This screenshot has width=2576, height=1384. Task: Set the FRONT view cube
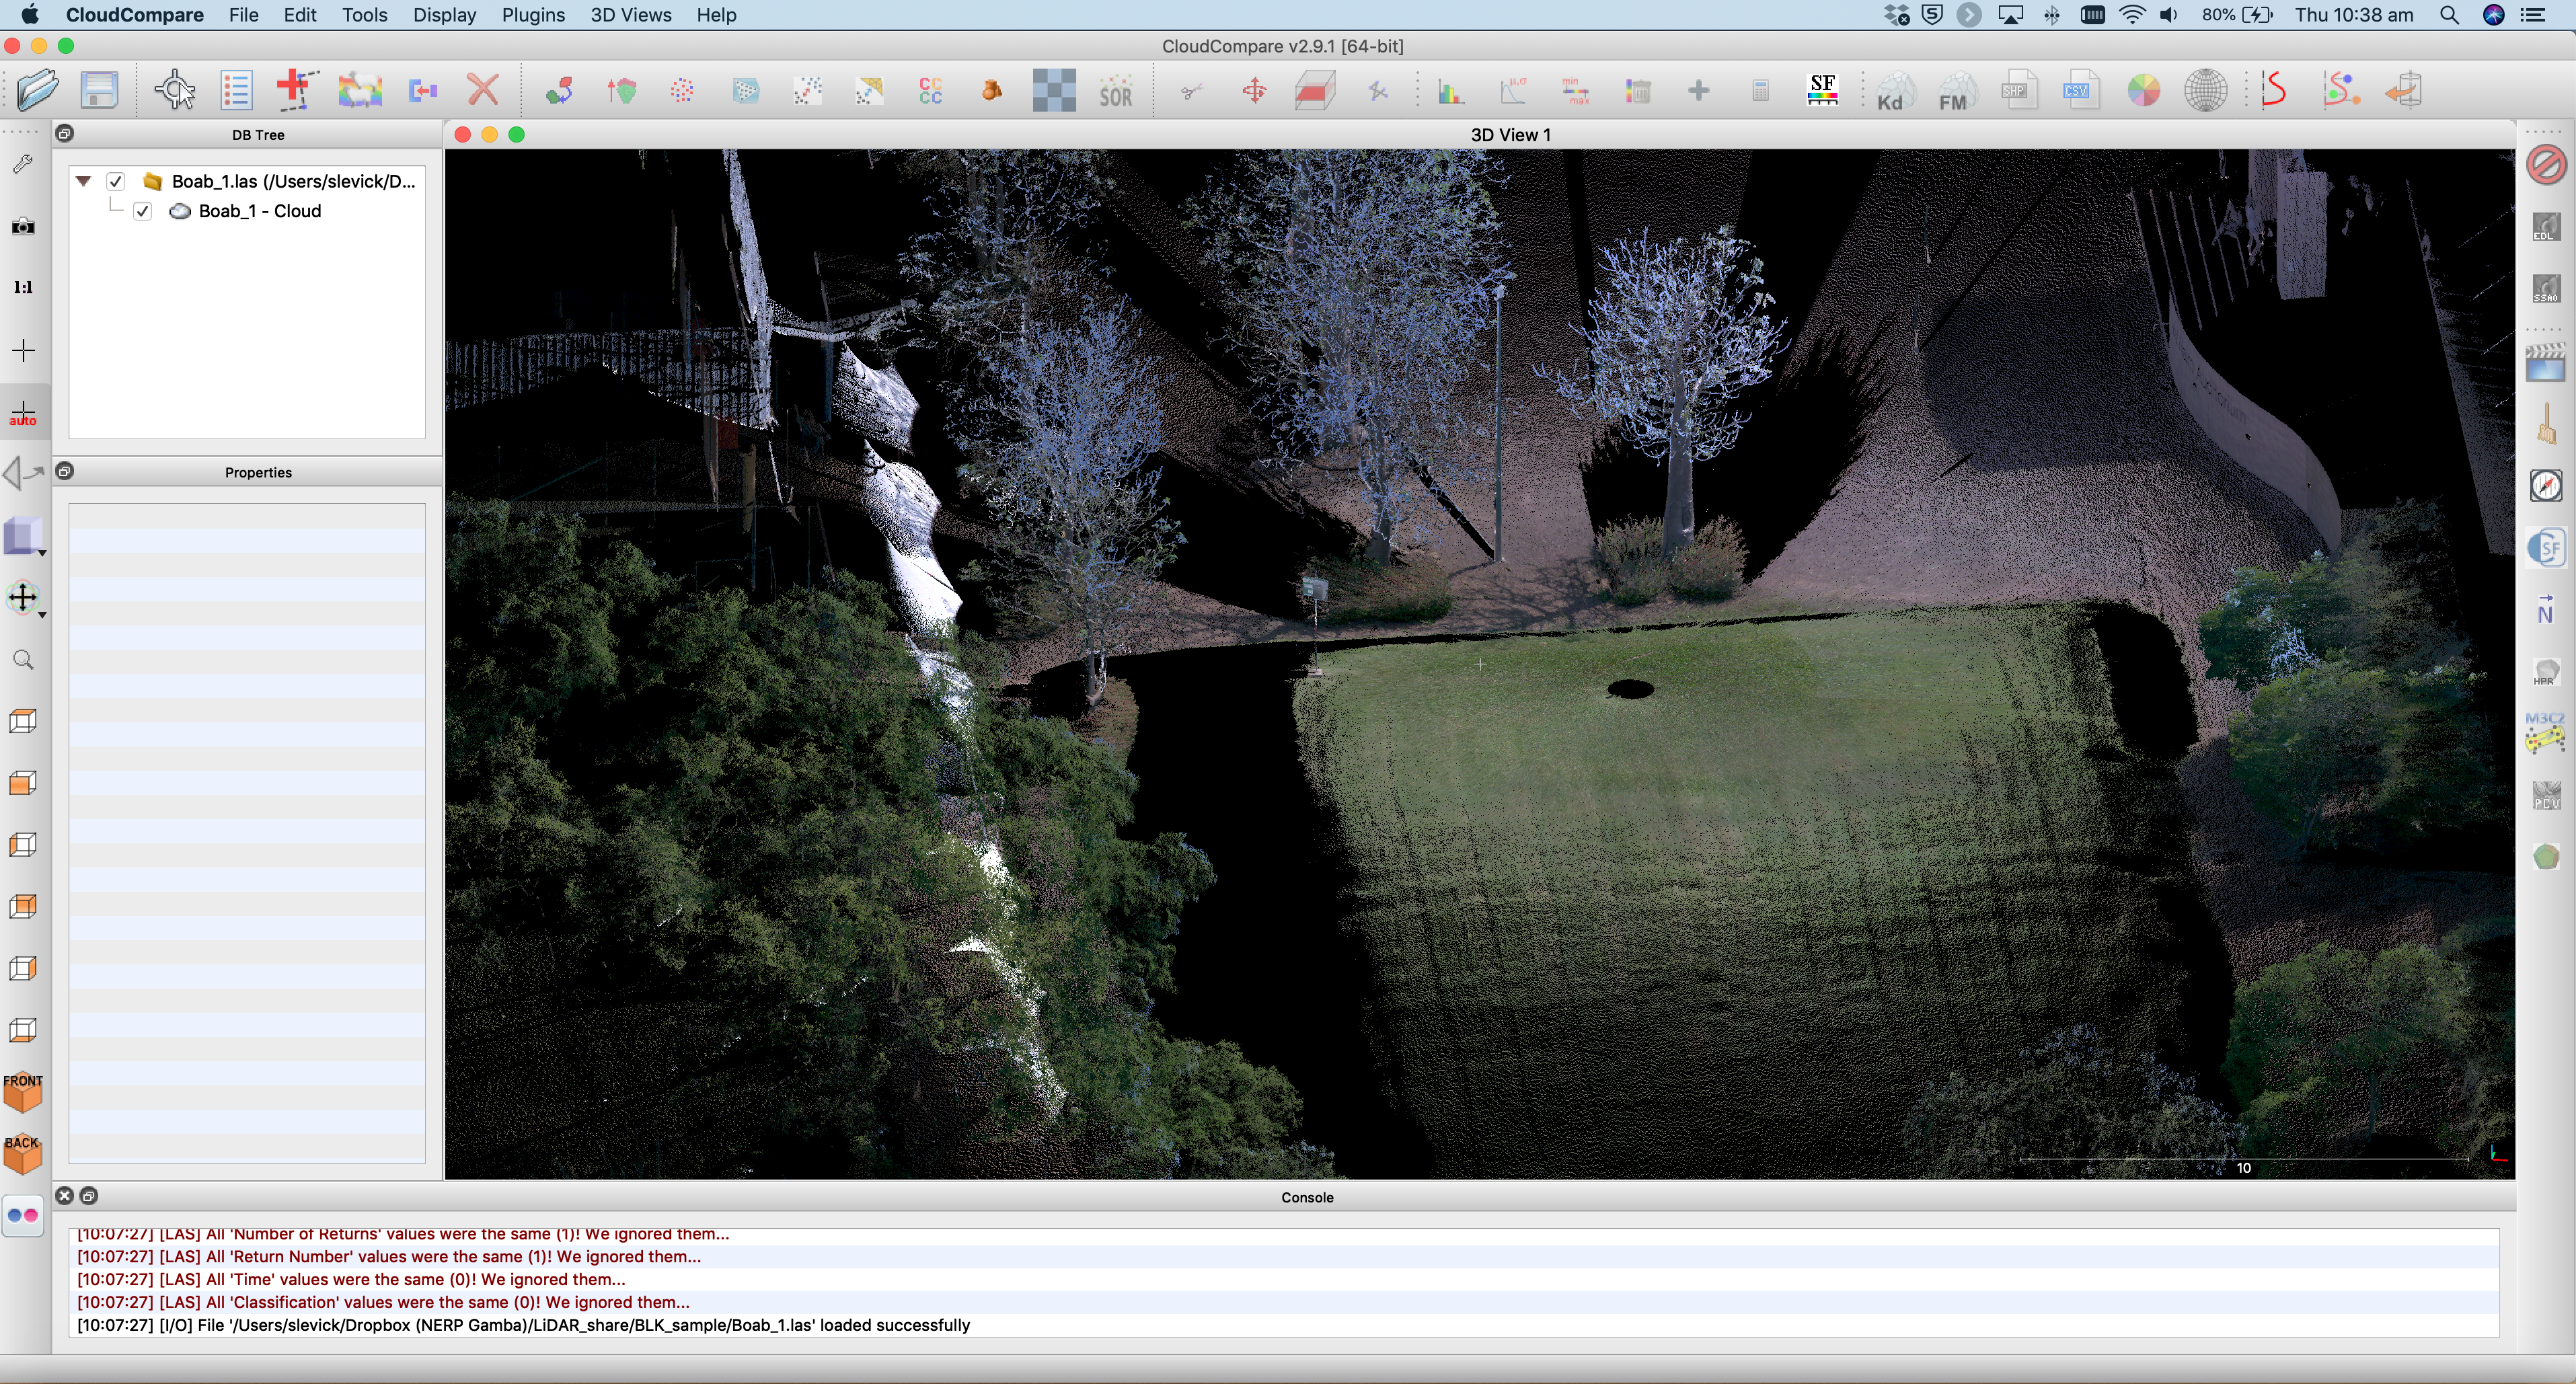tap(23, 1092)
